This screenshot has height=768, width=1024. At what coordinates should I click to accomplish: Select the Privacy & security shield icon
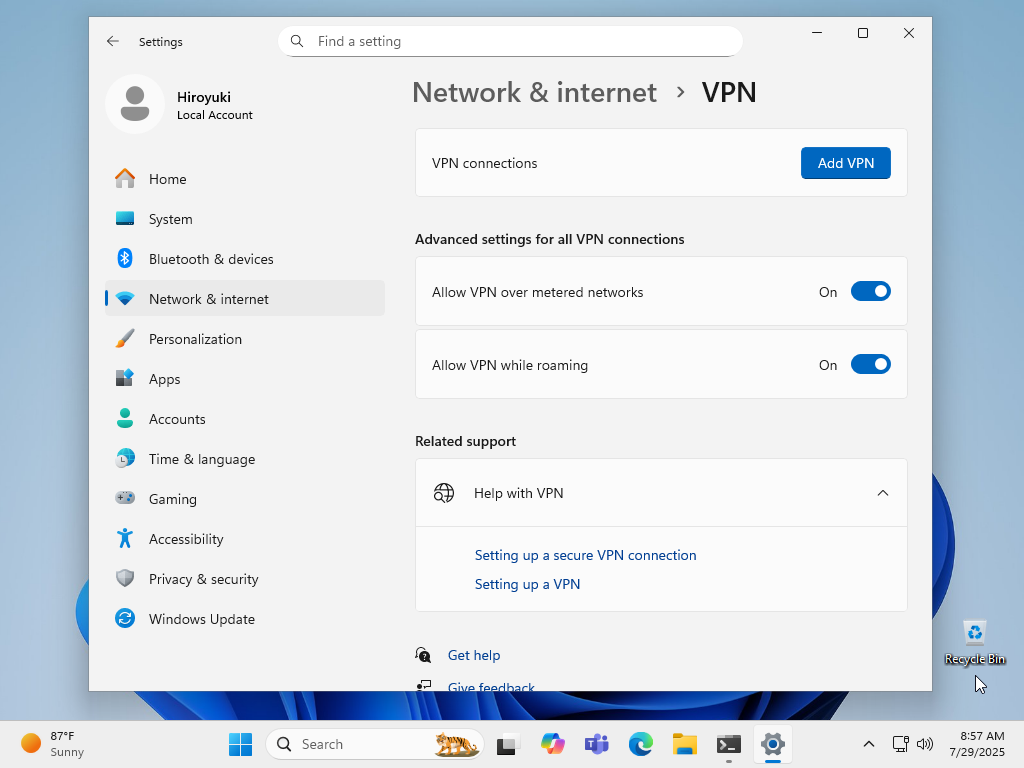124,578
